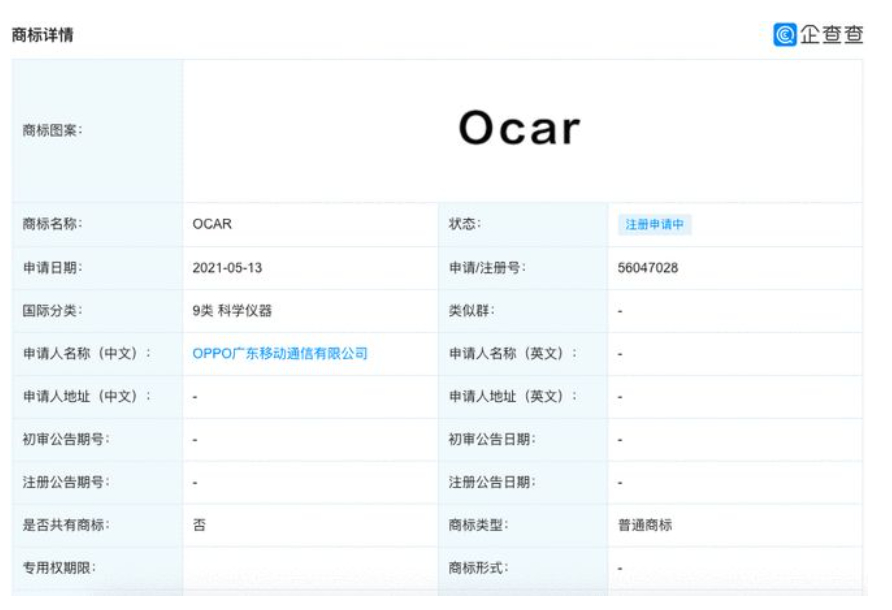Select application date 2021-05-13
Viewport: 892px width, 610px height.
(227, 267)
